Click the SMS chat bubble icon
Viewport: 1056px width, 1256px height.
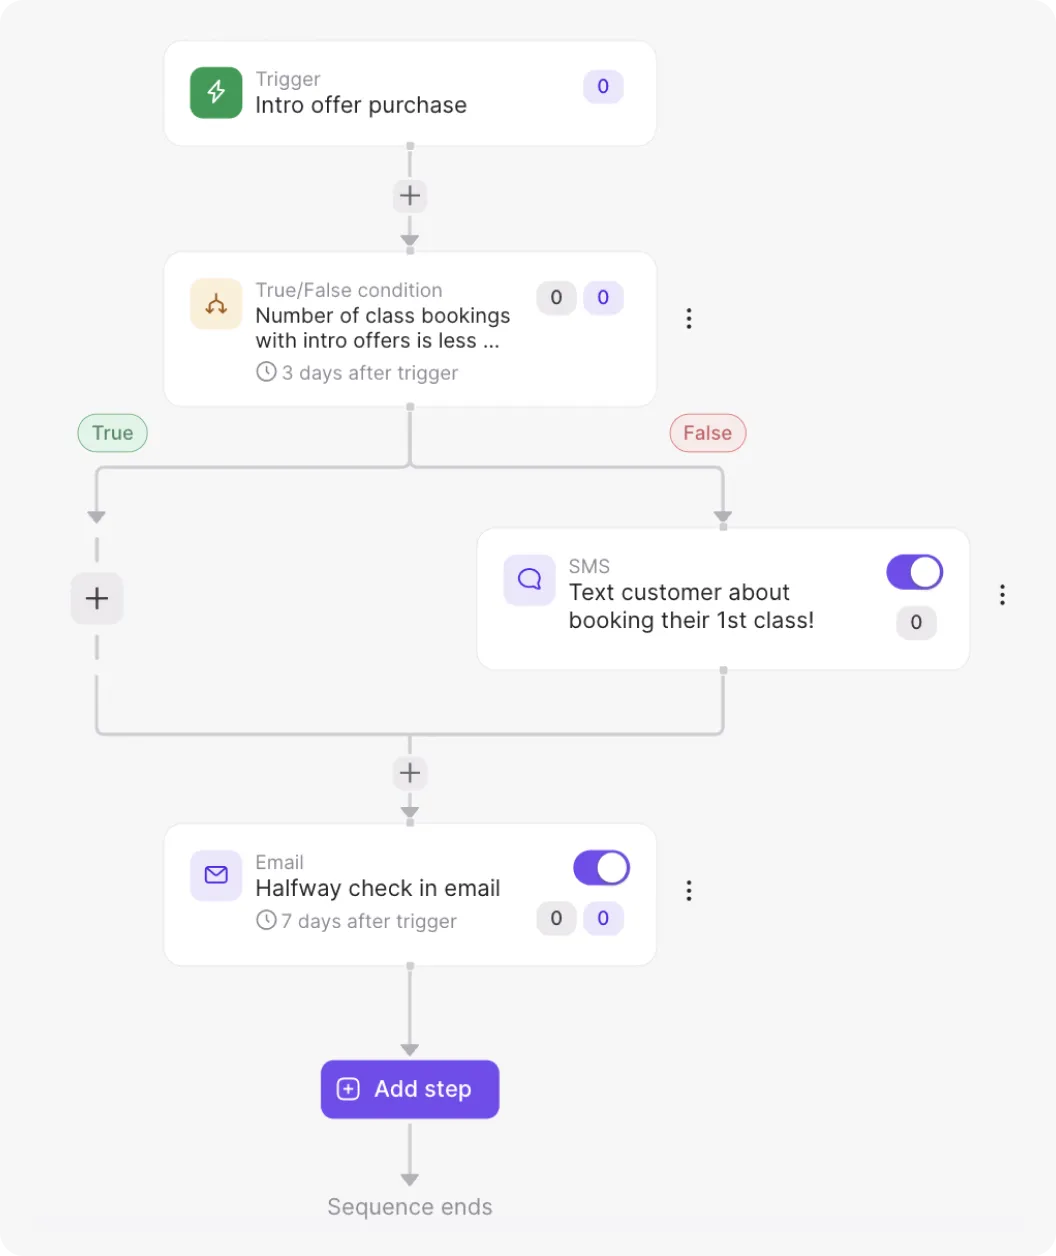(530, 579)
